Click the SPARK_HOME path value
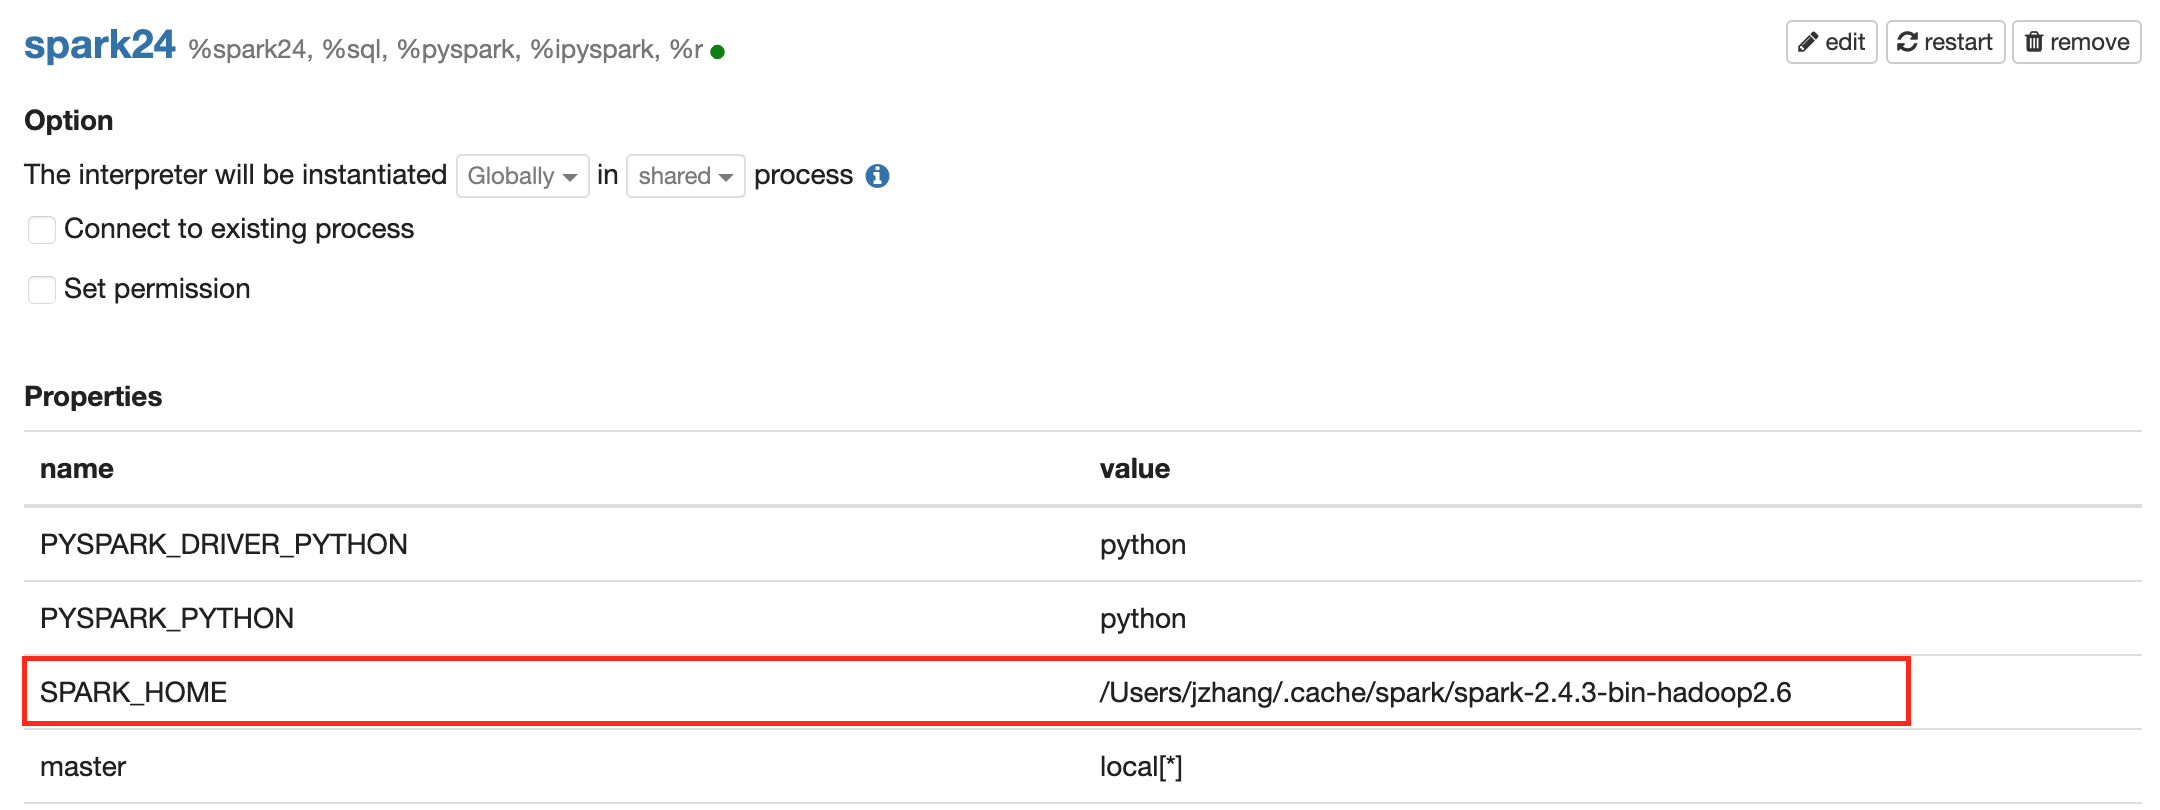Screen dimensions: 2160x810 [1445, 693]
